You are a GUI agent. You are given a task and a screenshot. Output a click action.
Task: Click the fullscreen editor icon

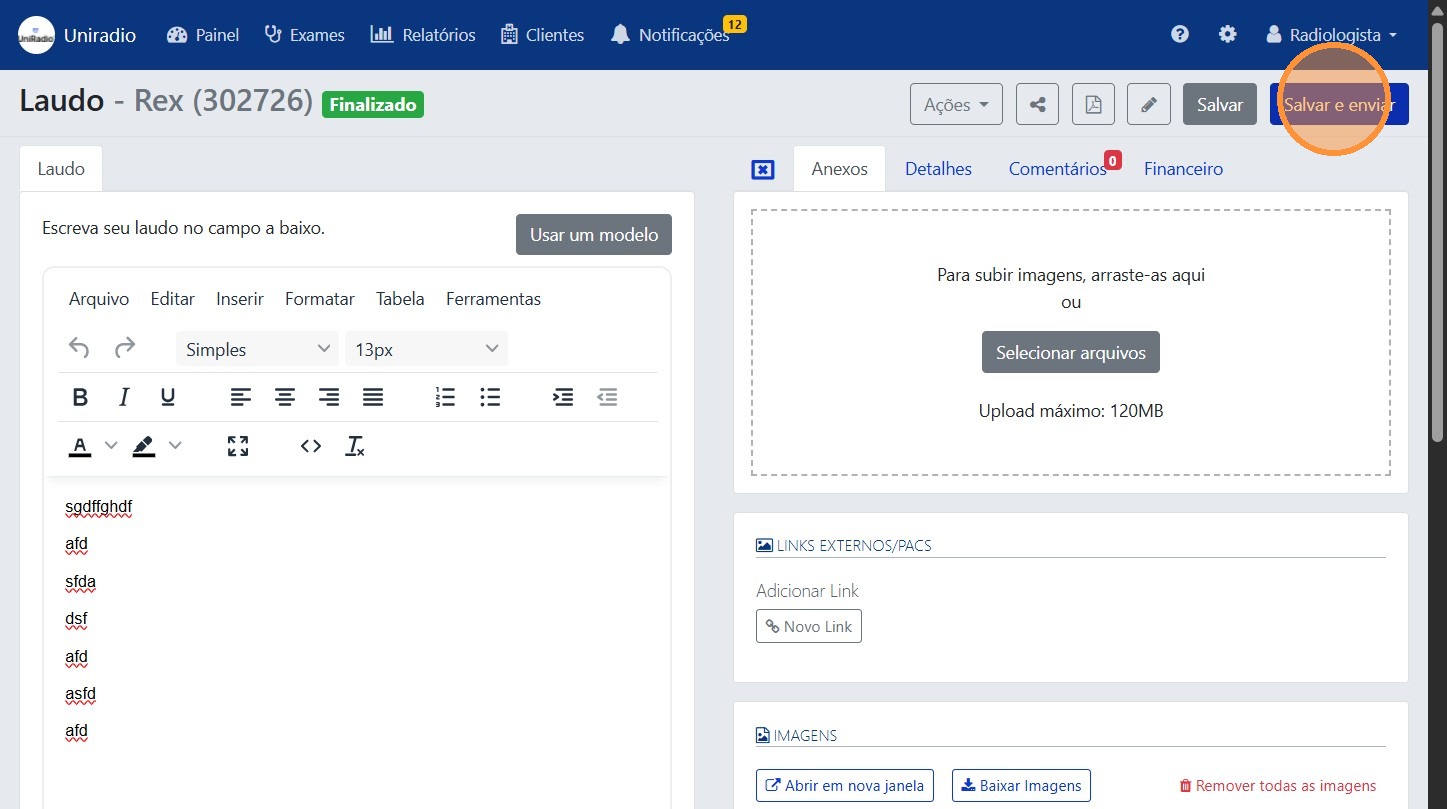point(238,446)
